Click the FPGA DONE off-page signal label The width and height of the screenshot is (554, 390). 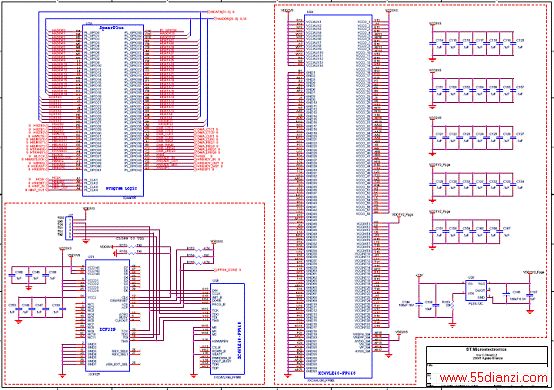click(228, 270)
